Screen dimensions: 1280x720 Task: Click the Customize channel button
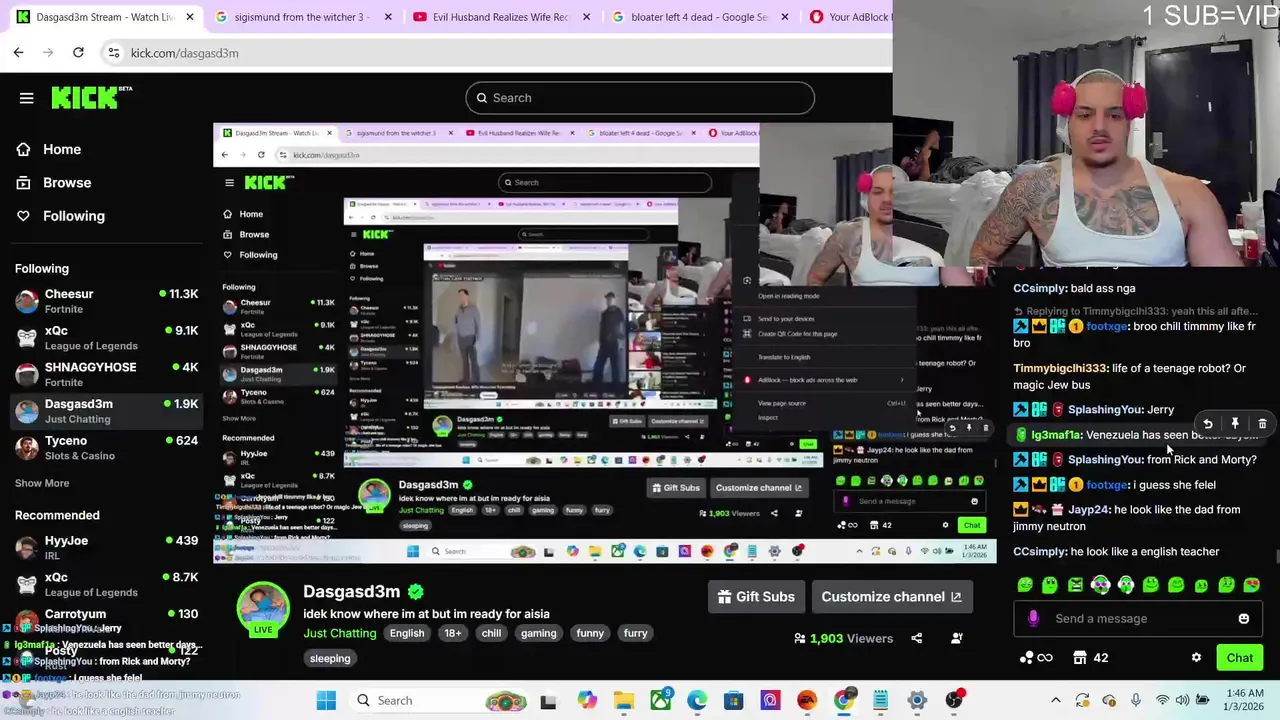[891, 597]
